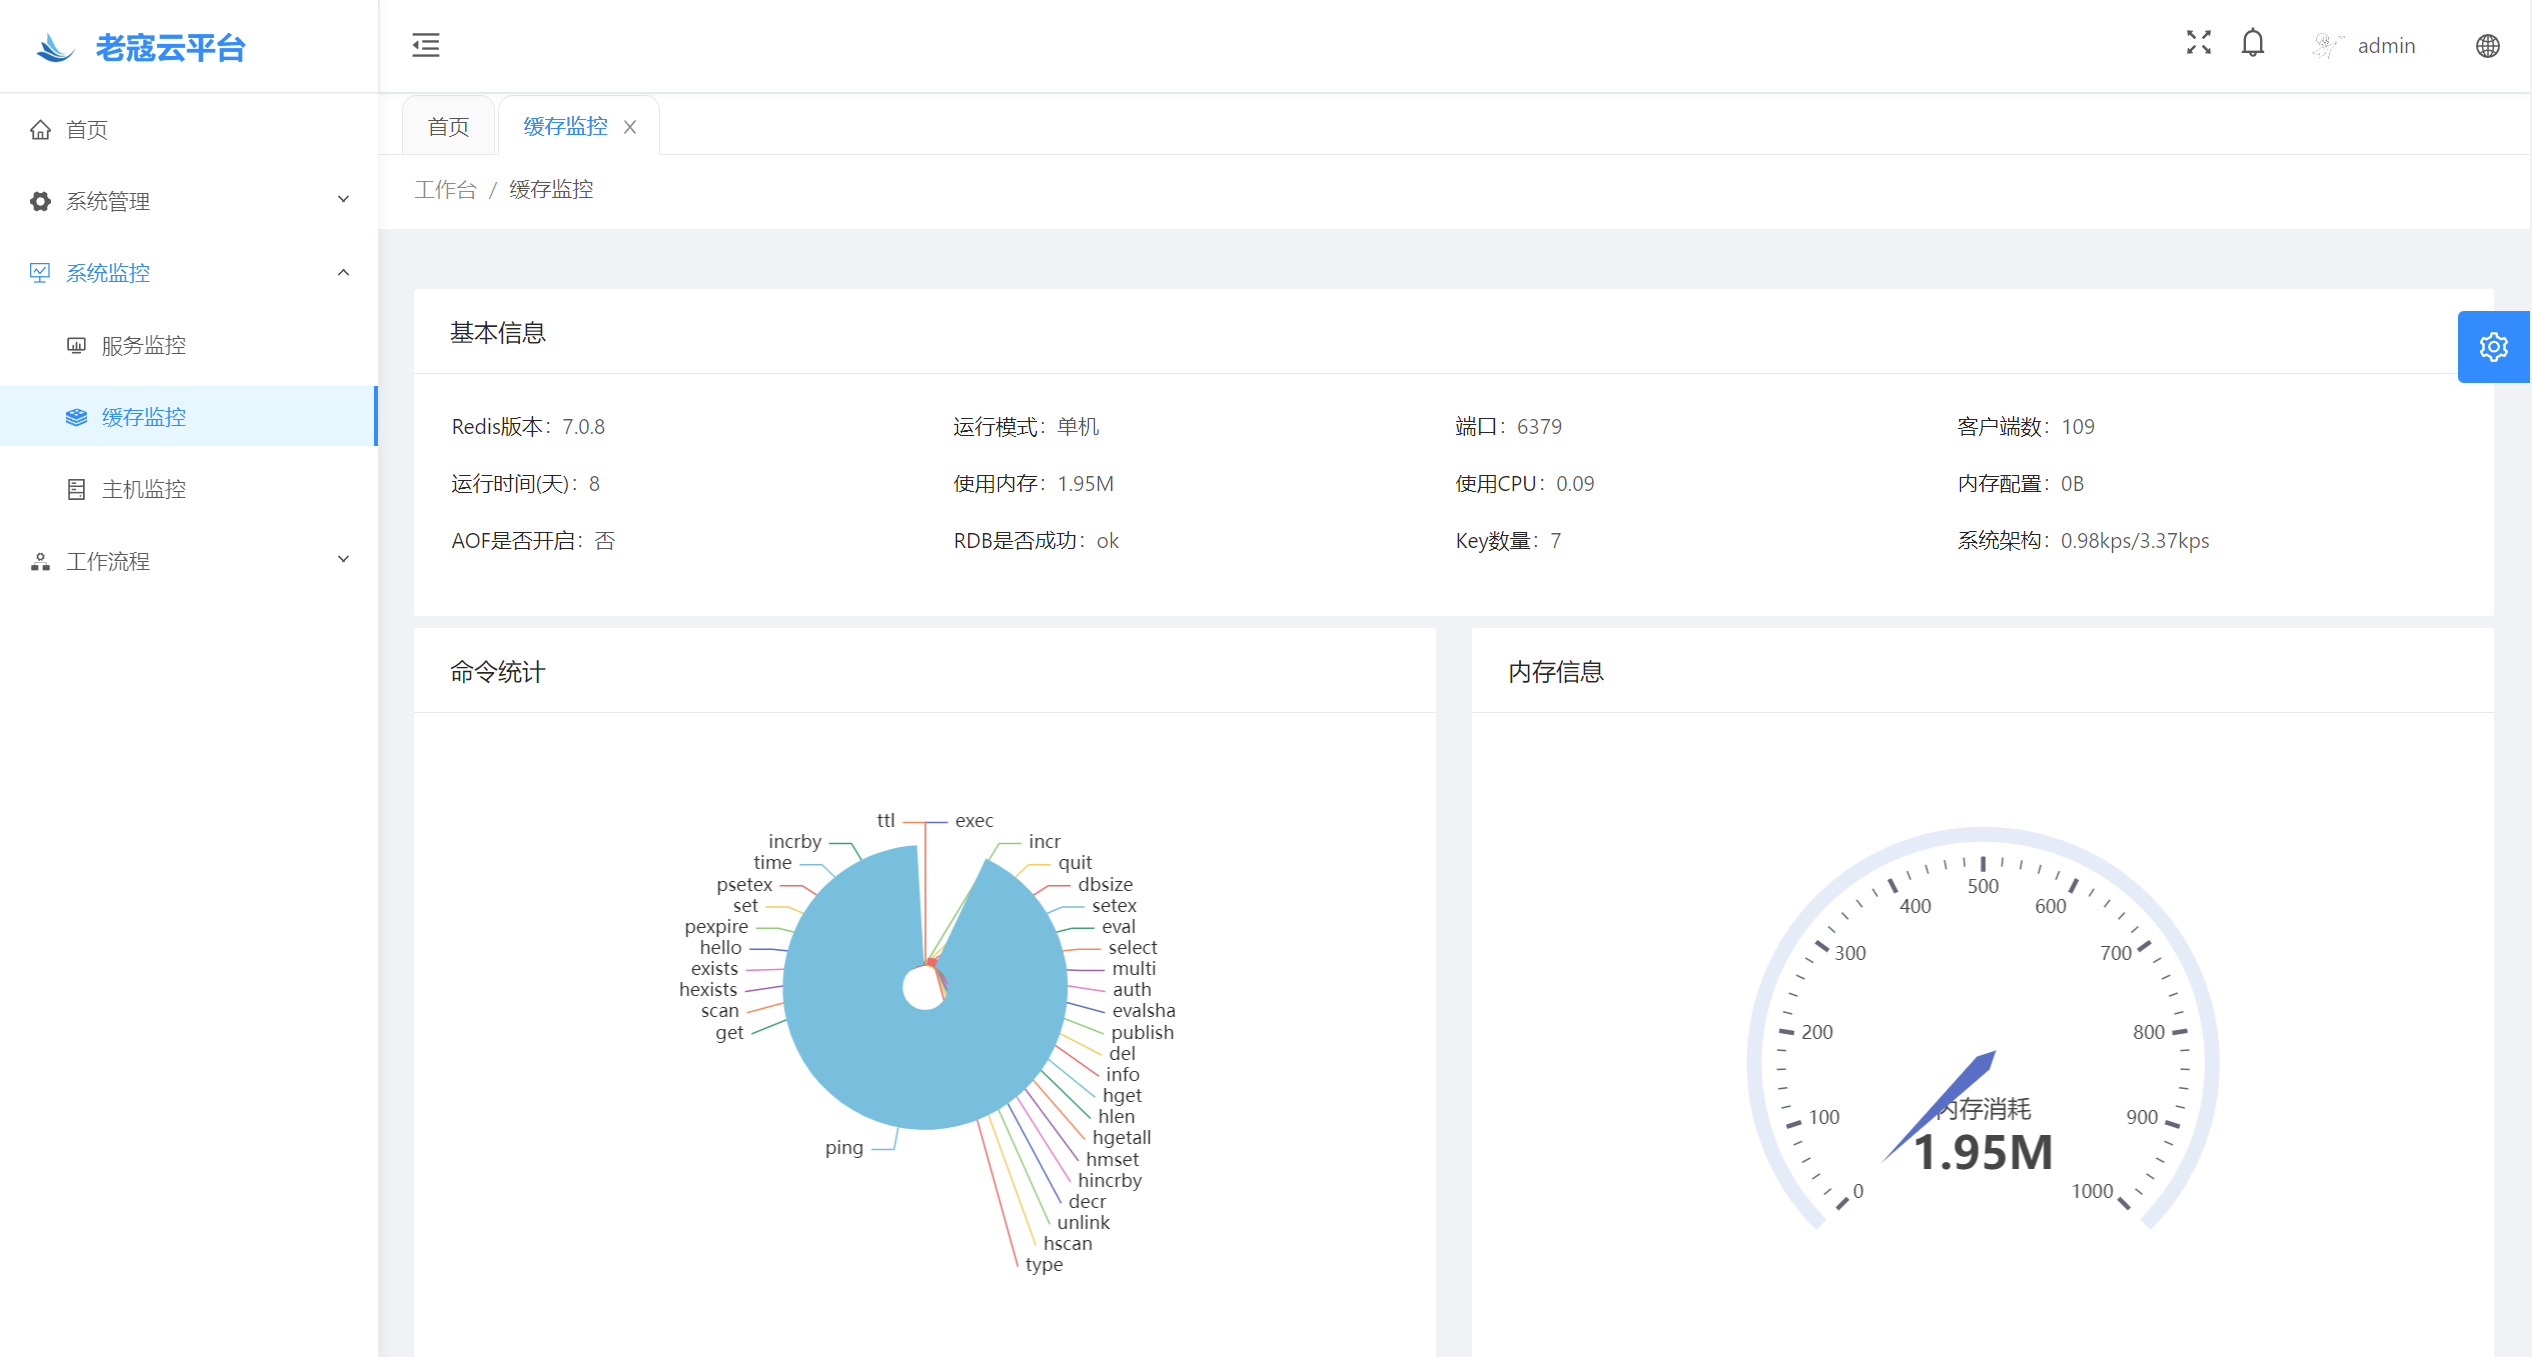Click the admin username dropdown
Viewport: 2532px width, 1357px height.
tap(2385, 46)
